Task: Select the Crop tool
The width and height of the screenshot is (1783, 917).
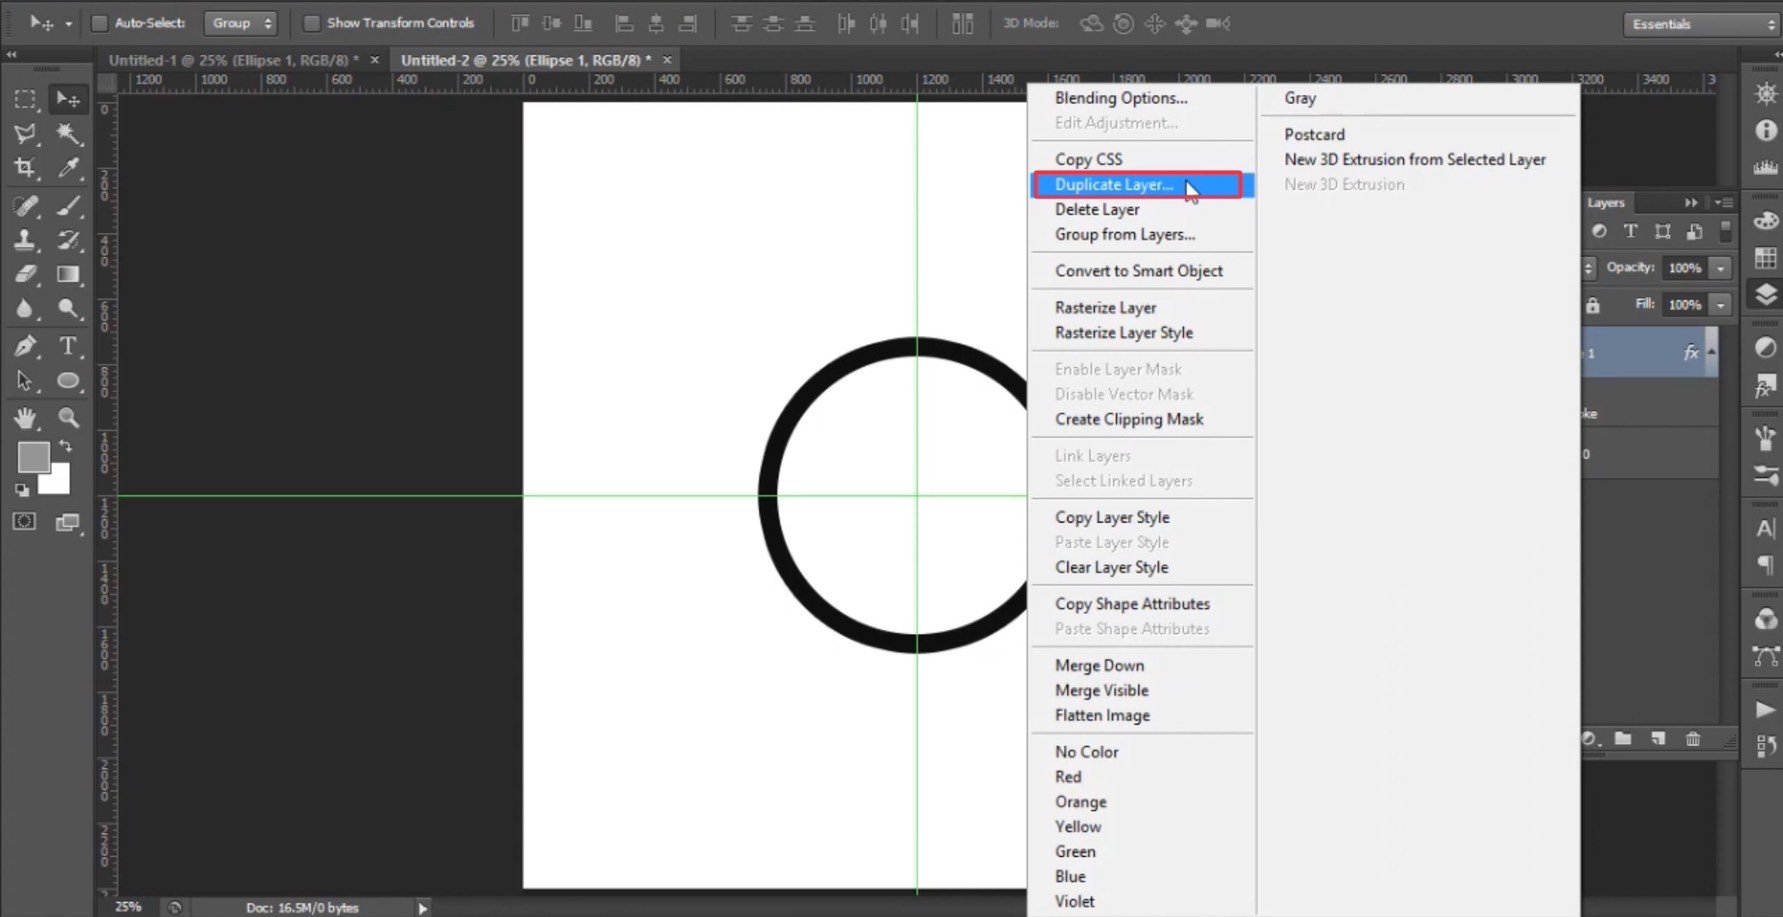Action: tap(25, 168)
